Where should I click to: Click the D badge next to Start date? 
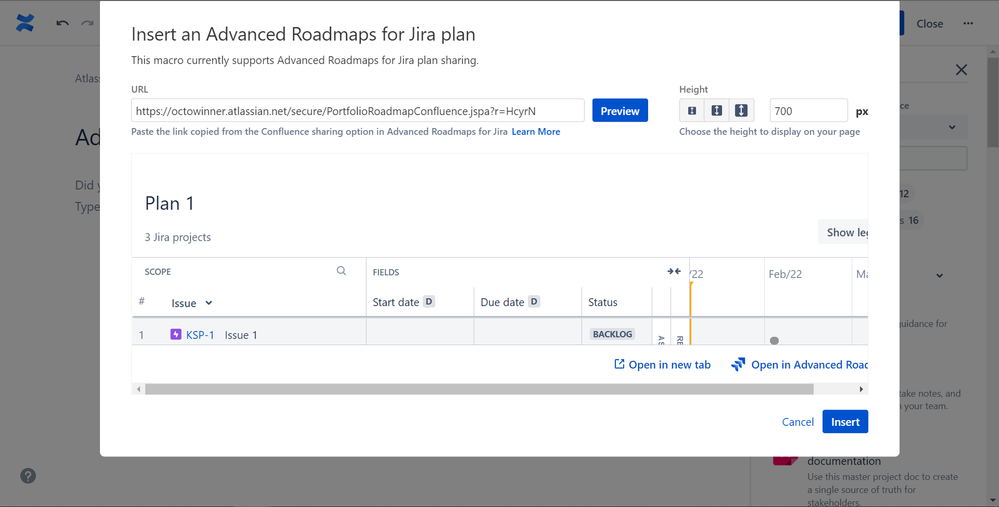[429, 302]
